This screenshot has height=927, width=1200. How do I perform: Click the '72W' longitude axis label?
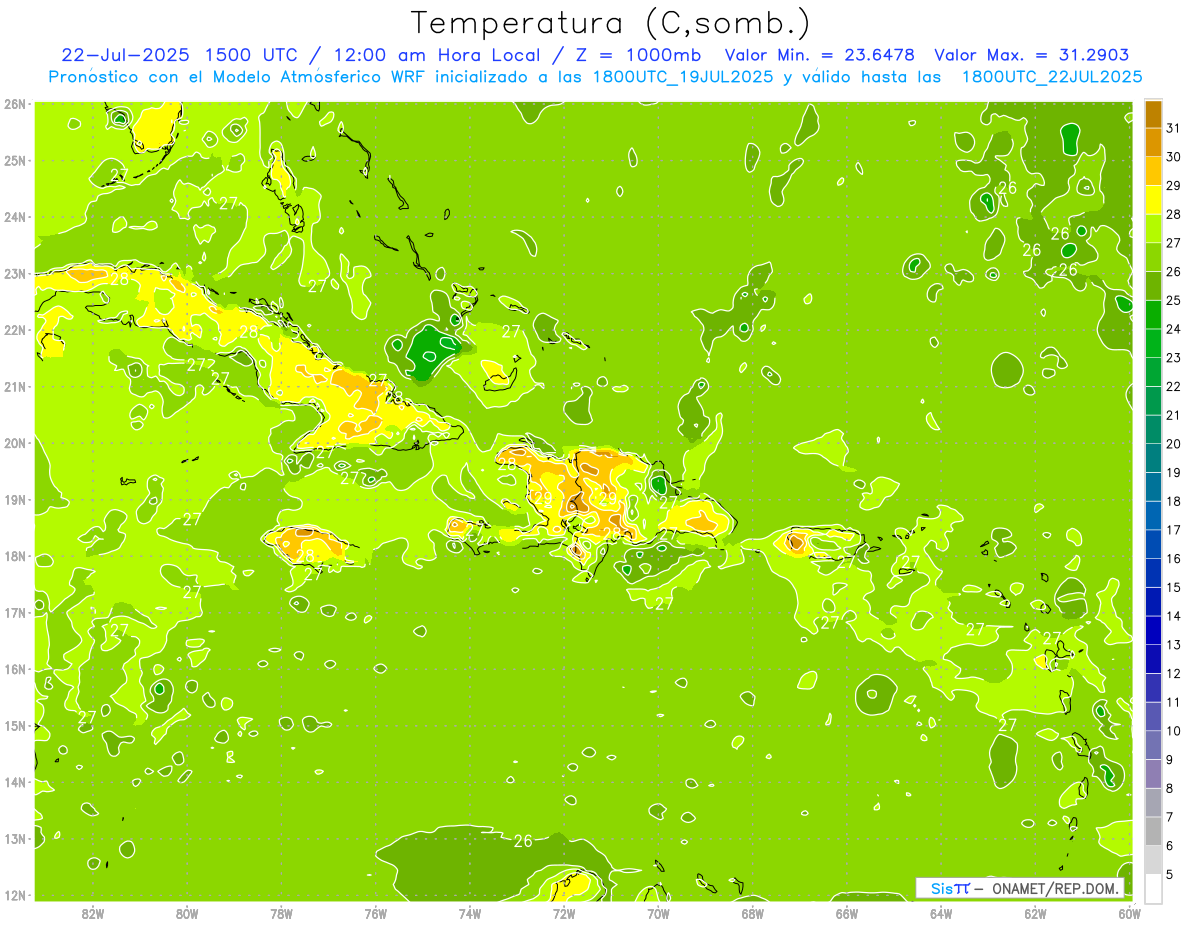tap(564, 913)
